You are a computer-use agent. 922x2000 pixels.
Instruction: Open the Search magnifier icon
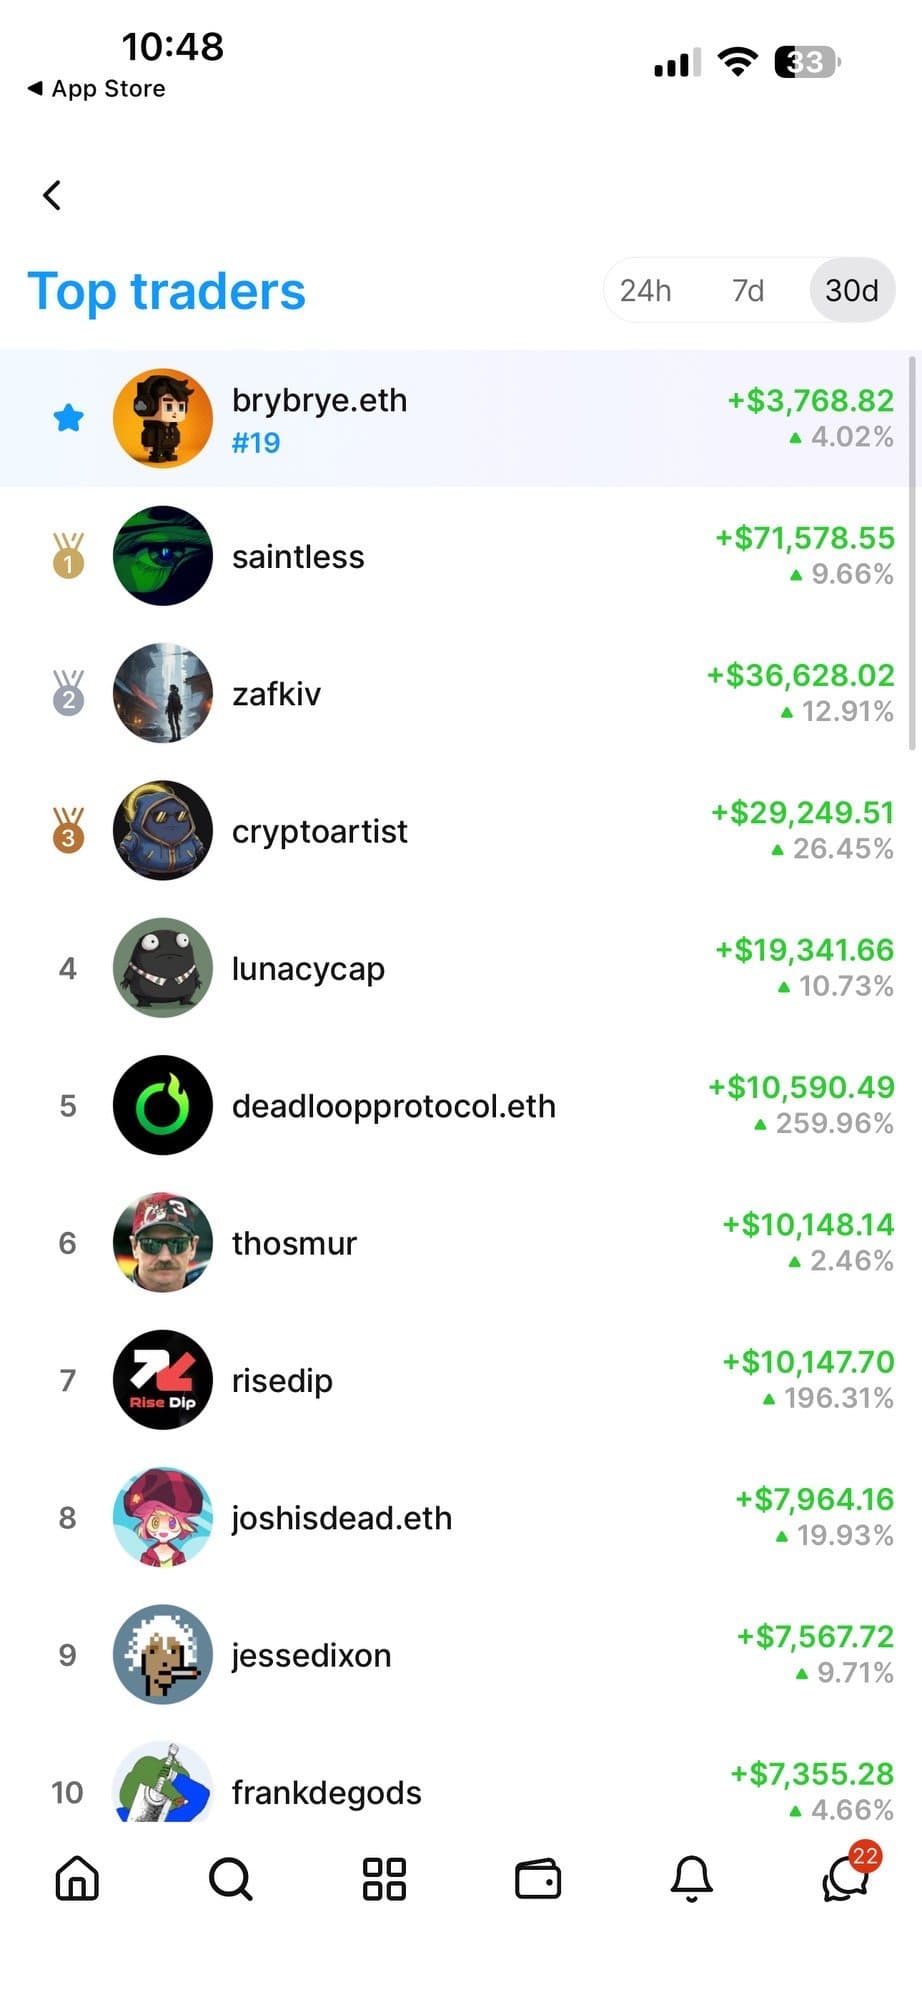[x=230, y=1878]
